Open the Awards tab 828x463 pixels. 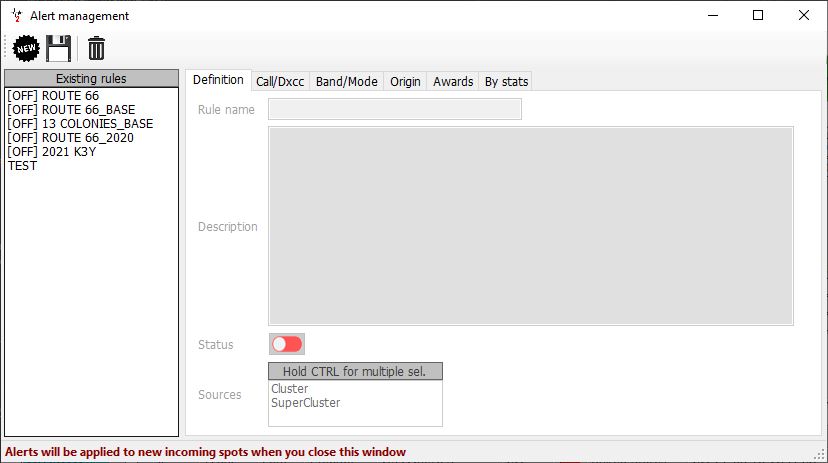(x=453, y=82)
